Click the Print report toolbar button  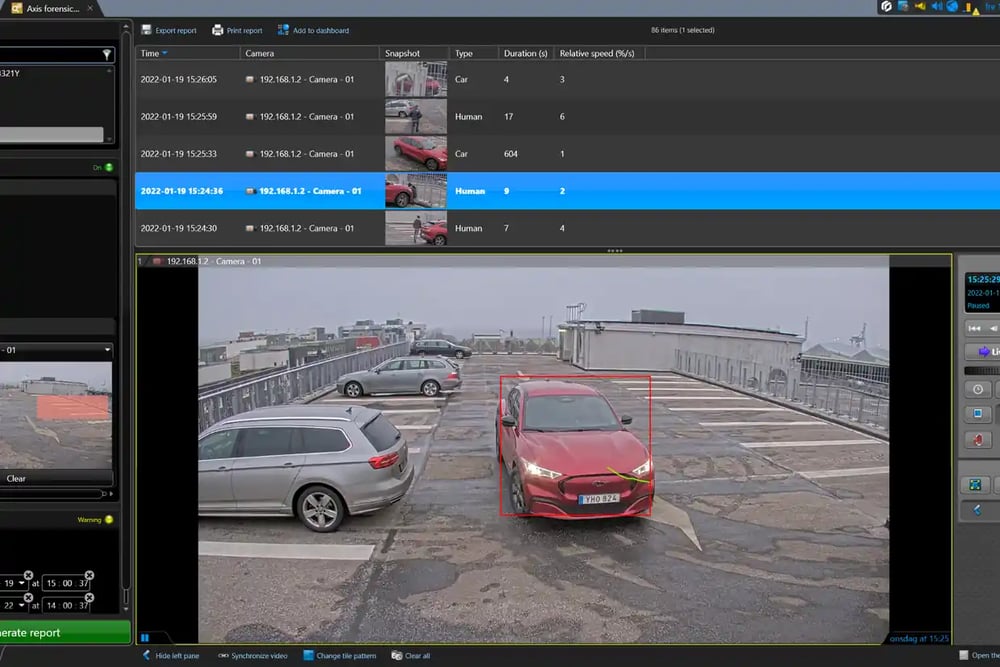pyautogui.click(x=237, y=30)
